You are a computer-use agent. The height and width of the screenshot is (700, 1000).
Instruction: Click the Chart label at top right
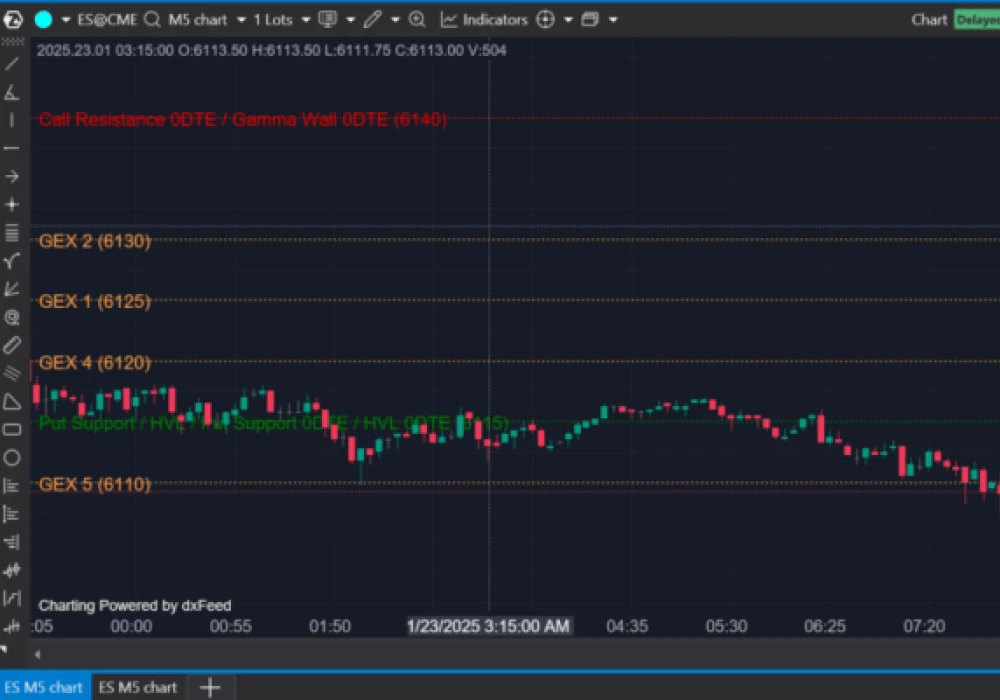929,20
